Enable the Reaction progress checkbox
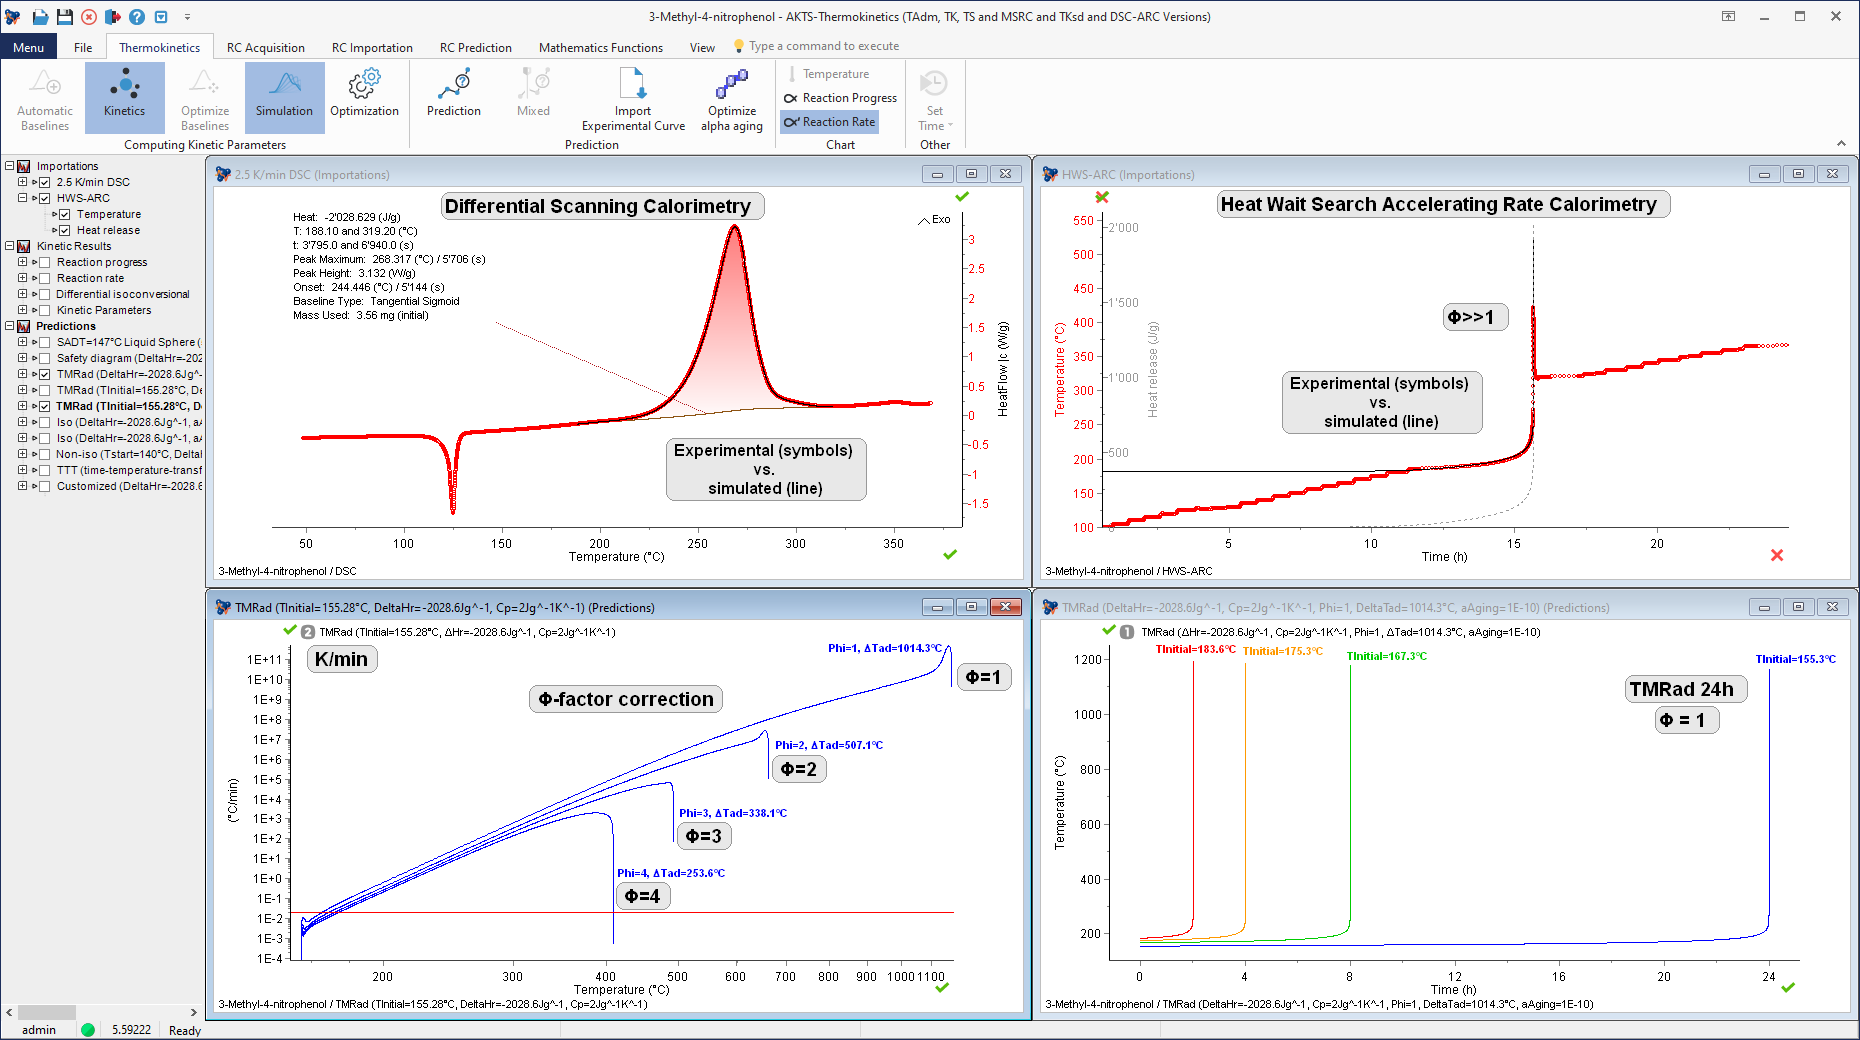Screen dimensions: 1860x1040 click(x=45, y=262)
